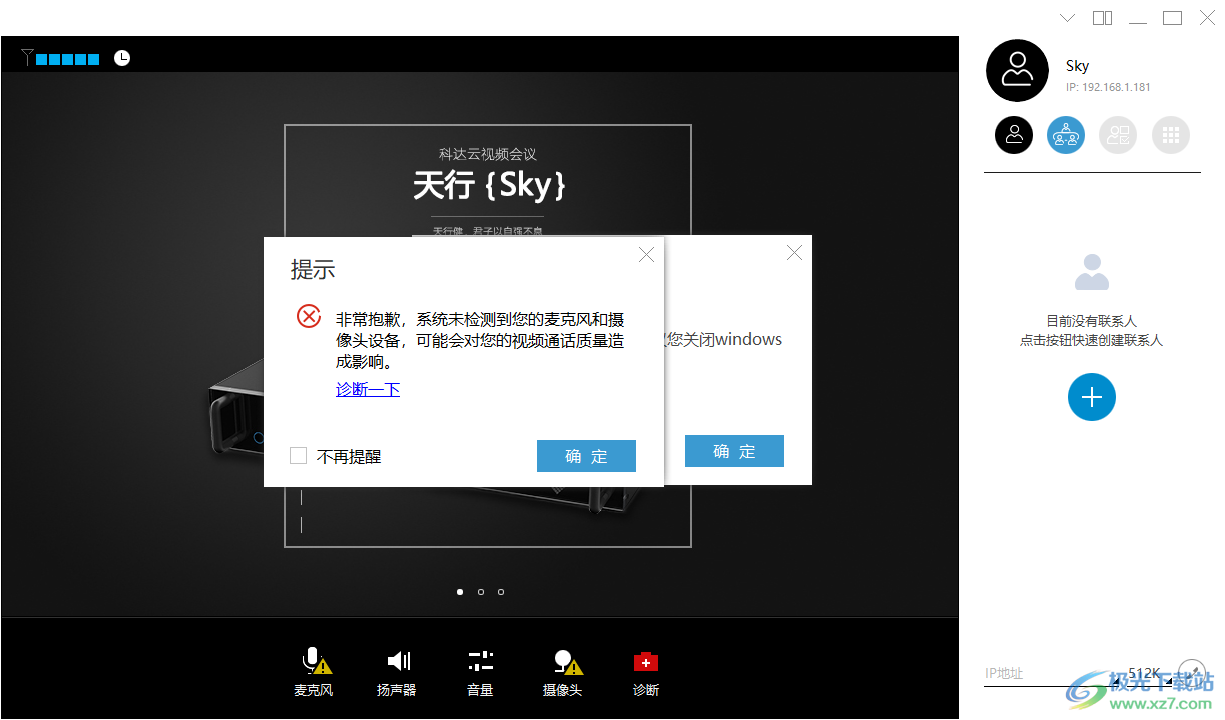Image resolution: width=1225 pixels, height=720 pixels.
Task: Confirm the 提示 dialog with 确定
Action: tap(586, 456)
